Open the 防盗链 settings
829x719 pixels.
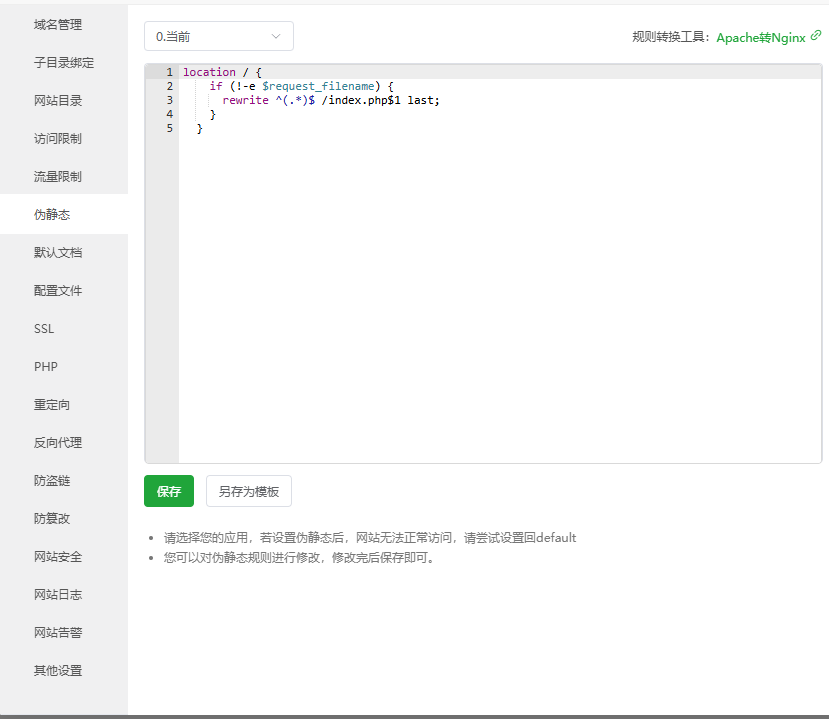pos(51,480)
